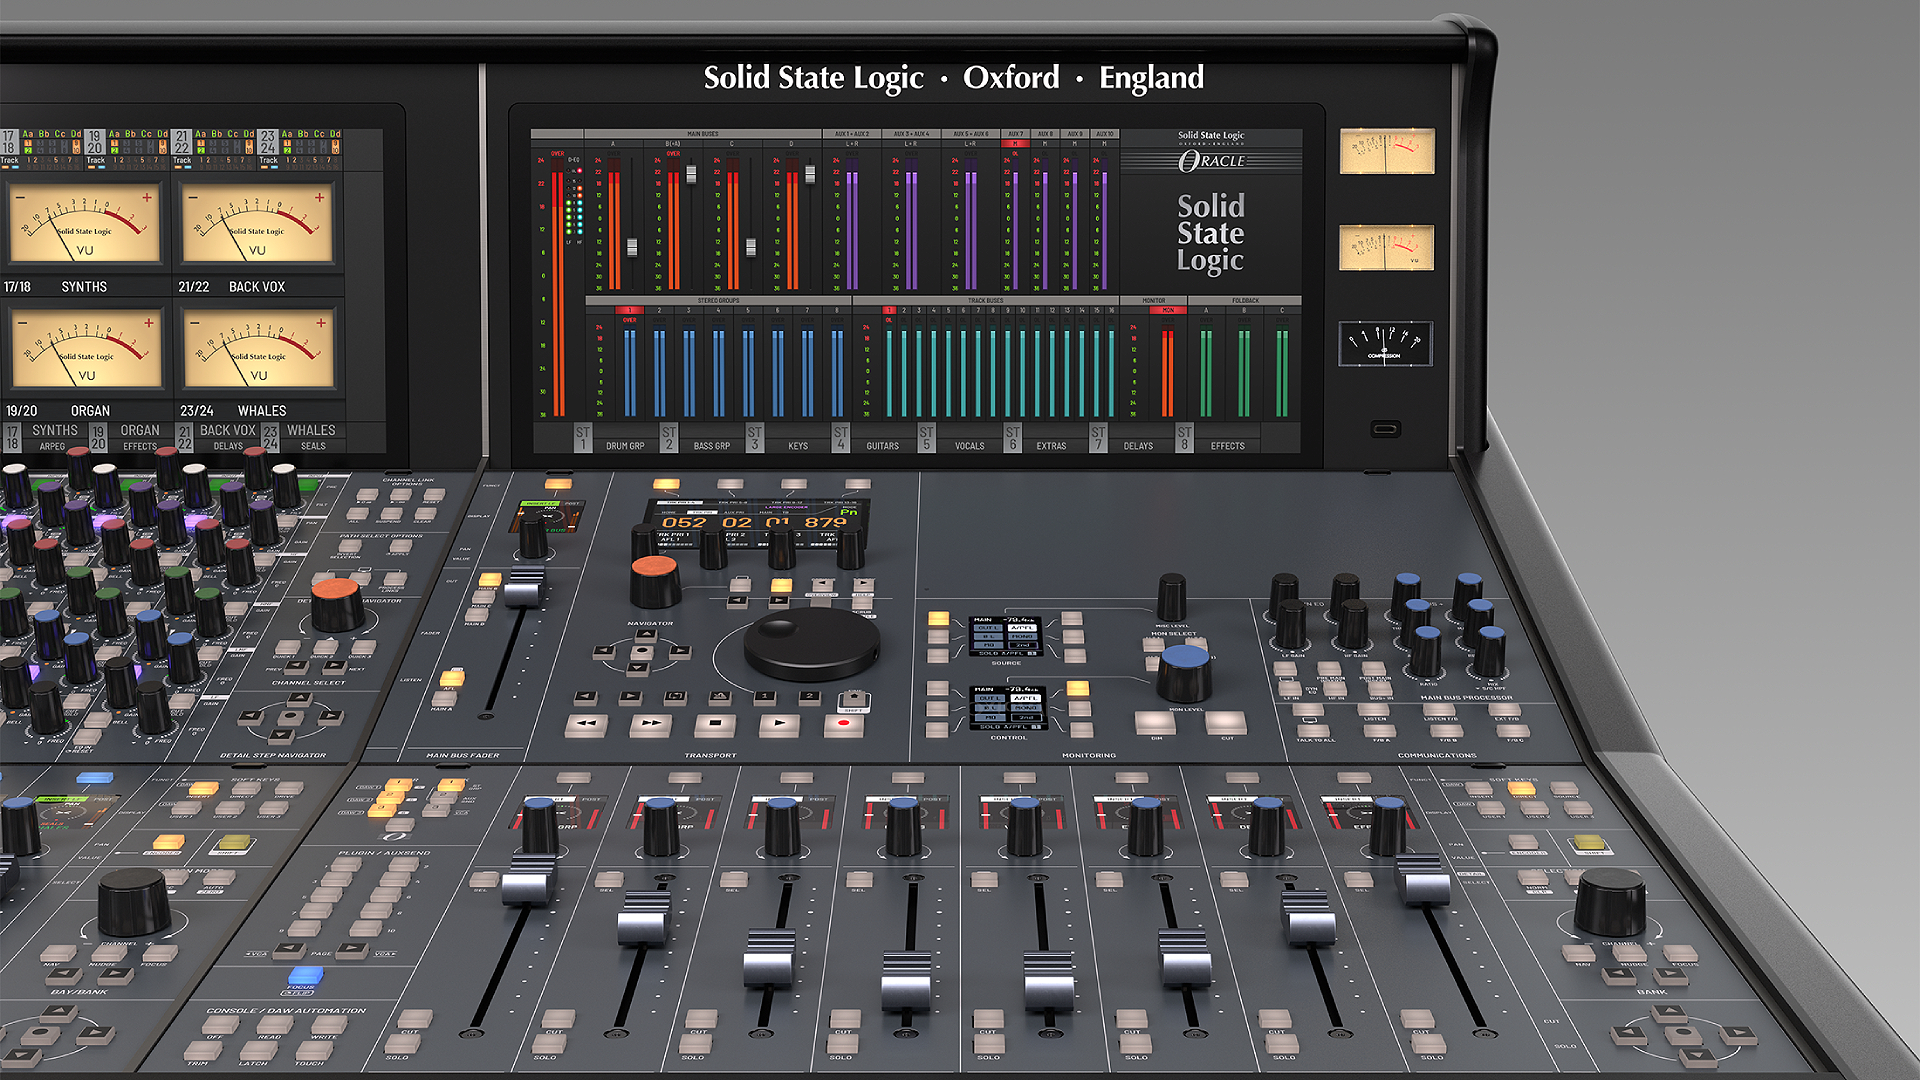The width and height of the screenshot is (1920, 1080).
Task: Click the WHALES 23/24 VU meter
Action: 259,349
